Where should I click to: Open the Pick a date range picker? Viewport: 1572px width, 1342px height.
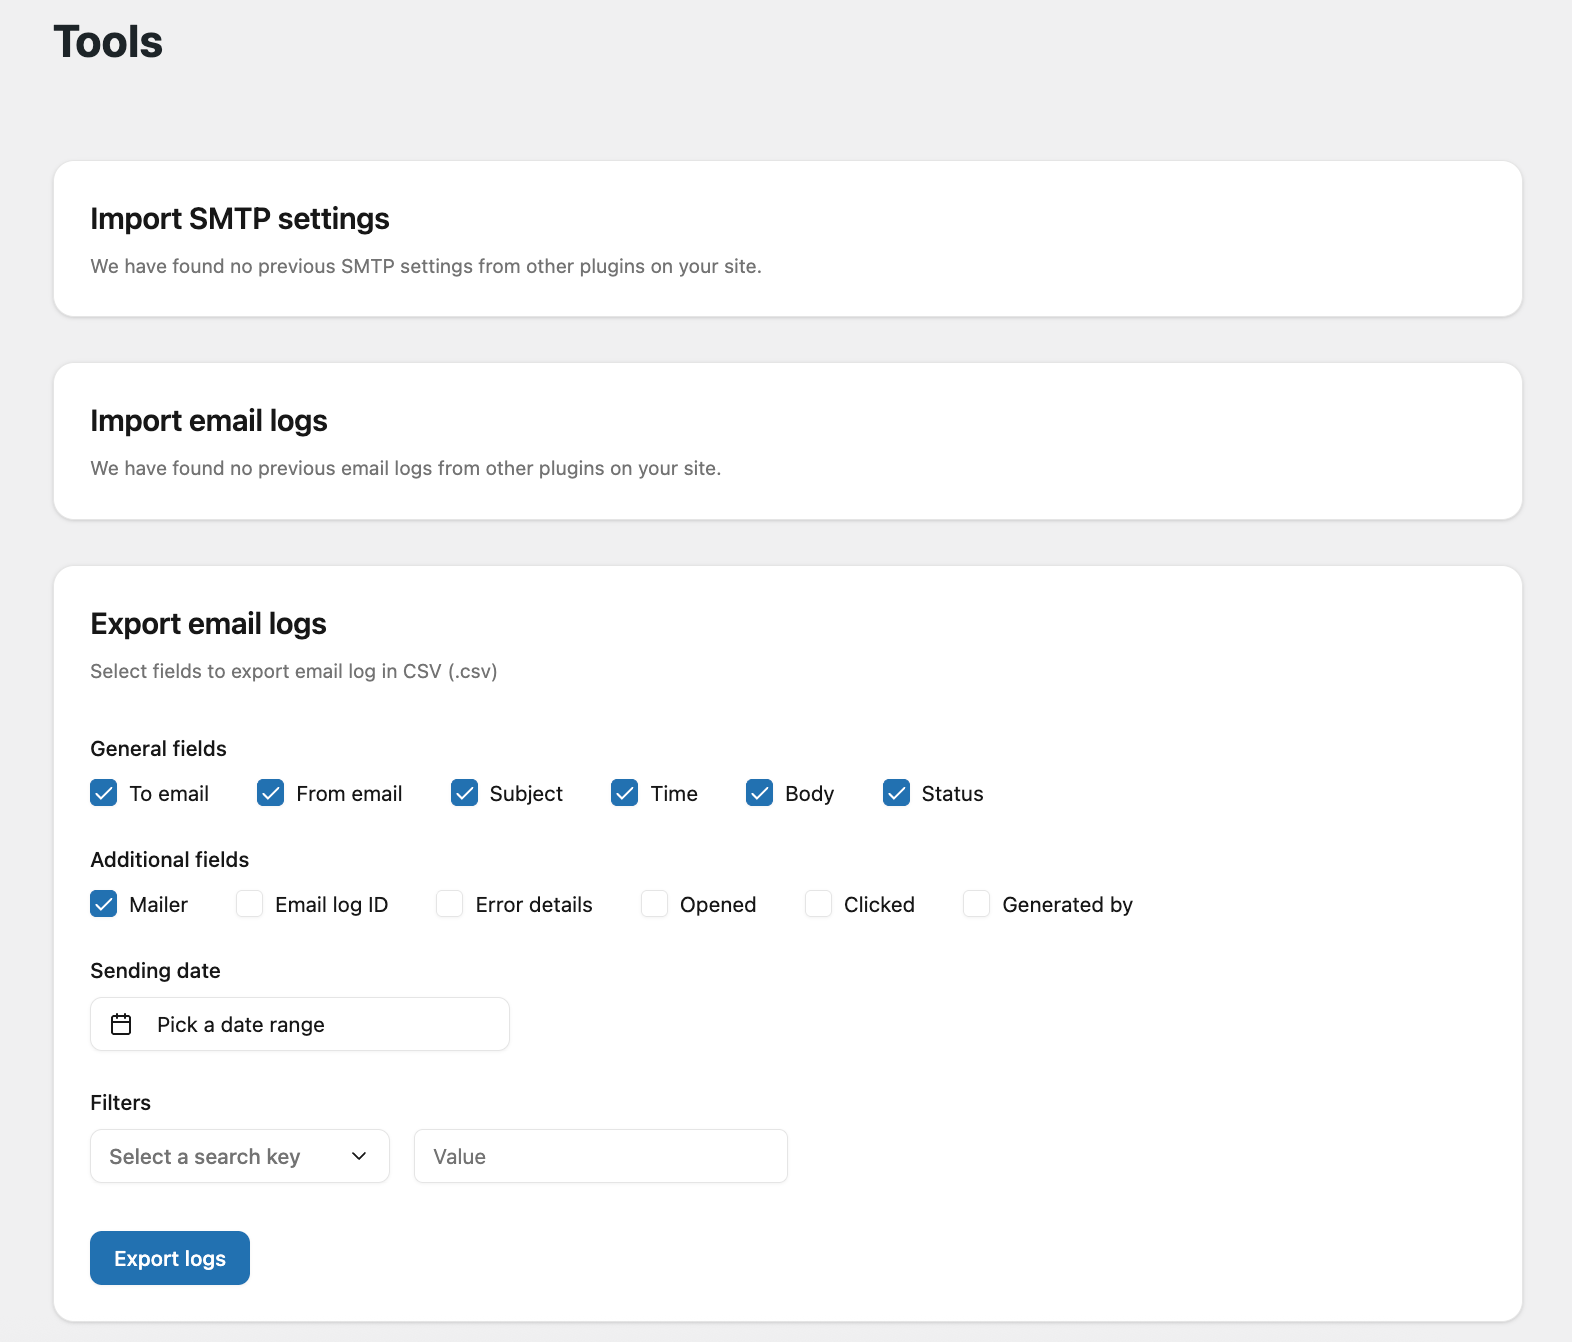click(300, 1024)
